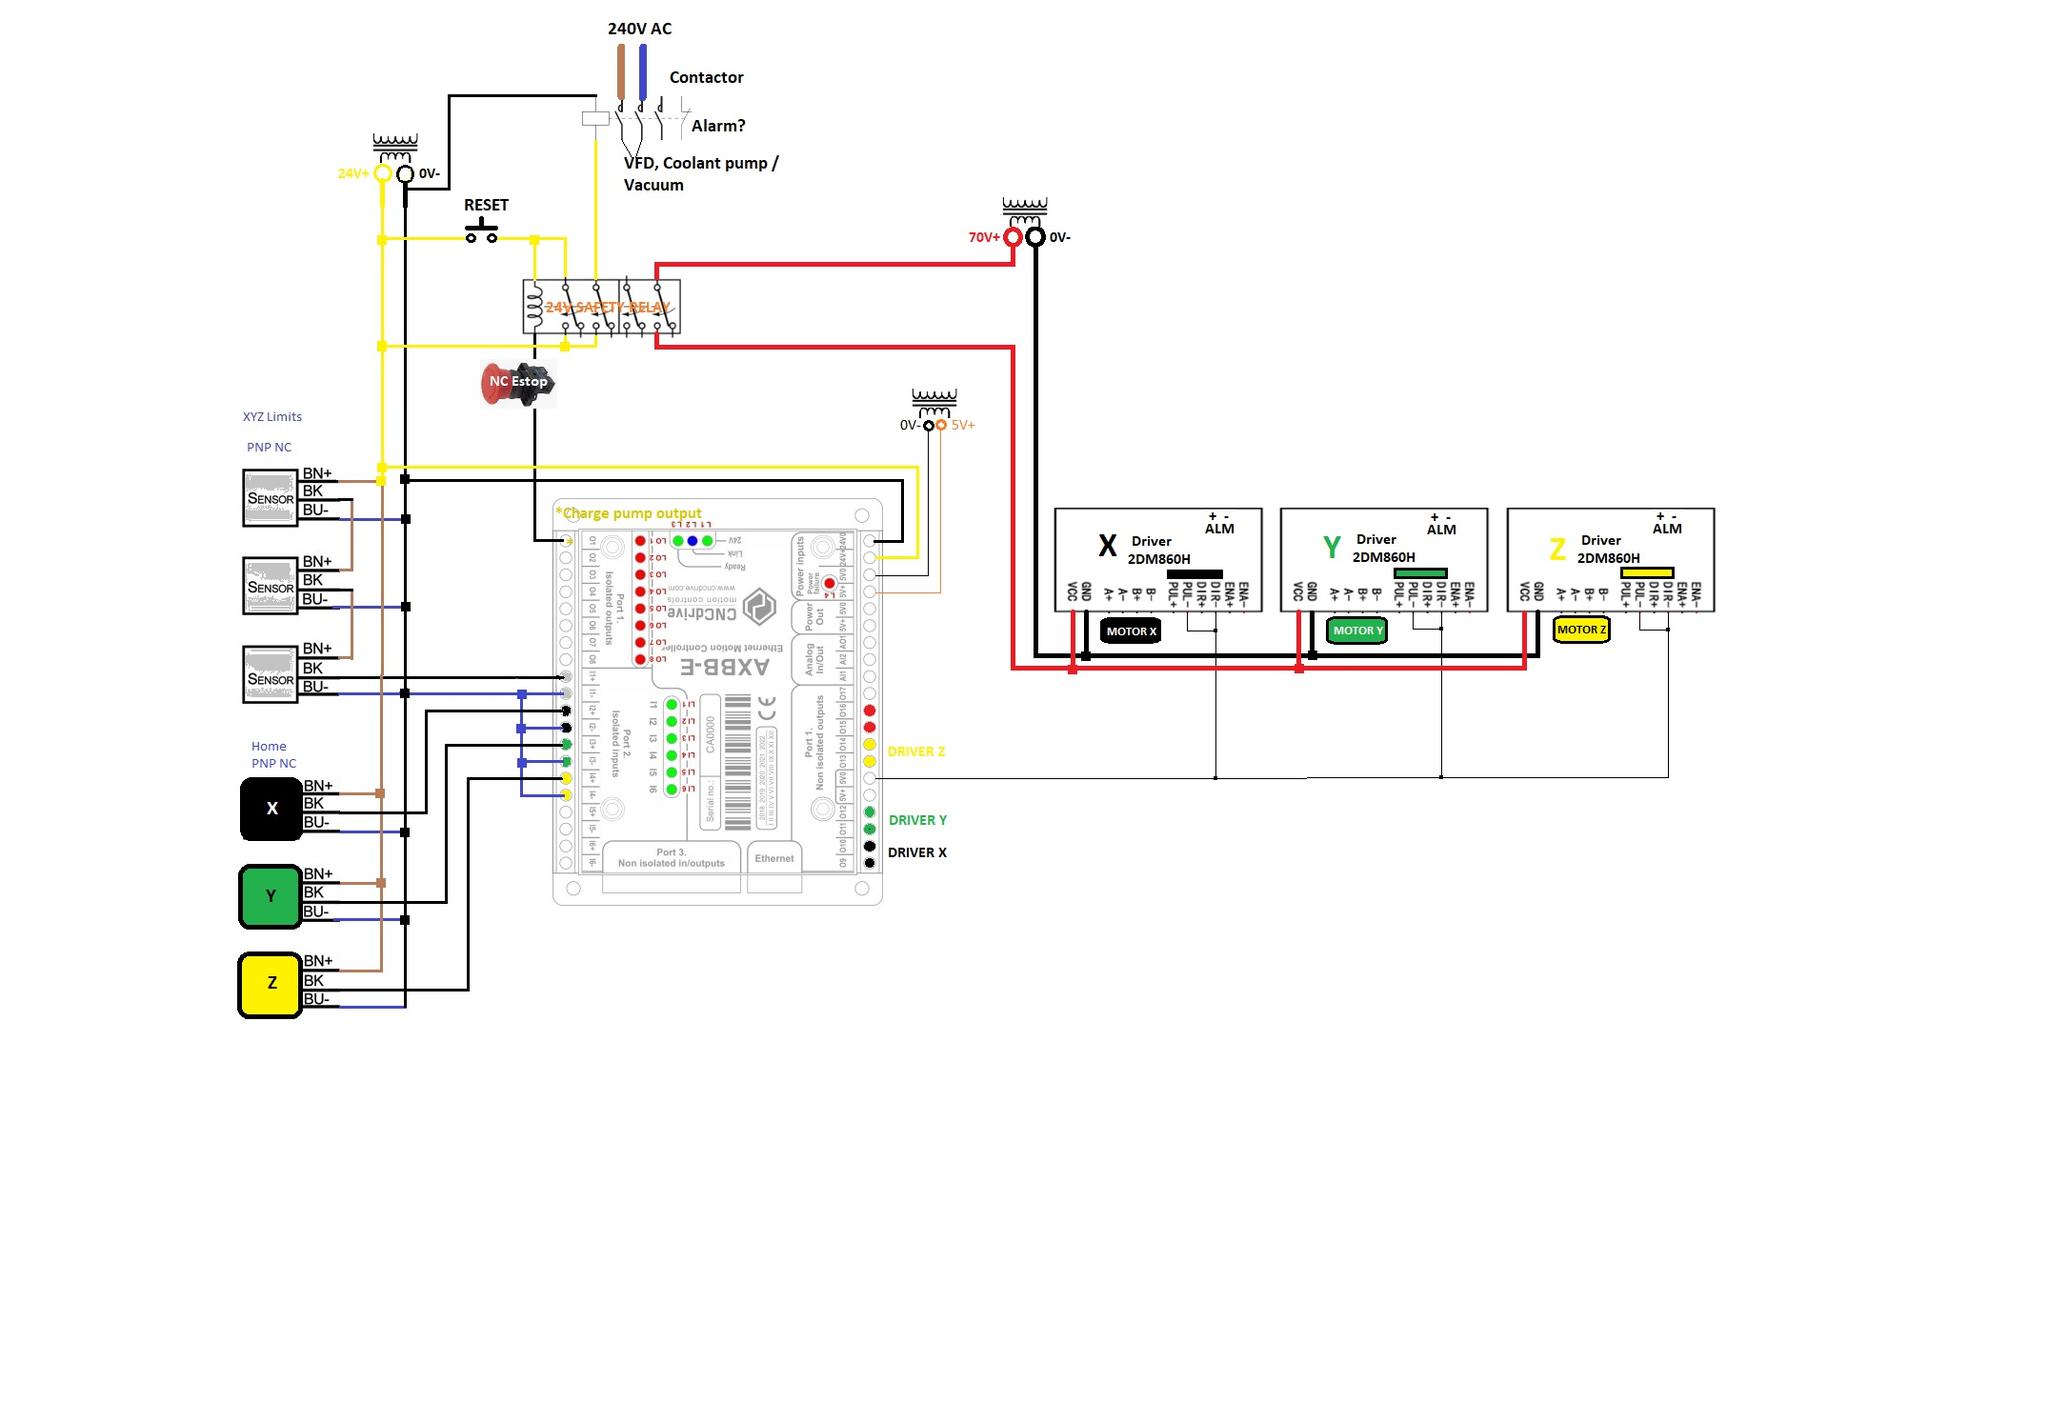Click the red NC Estop button image

coord(515,383)
